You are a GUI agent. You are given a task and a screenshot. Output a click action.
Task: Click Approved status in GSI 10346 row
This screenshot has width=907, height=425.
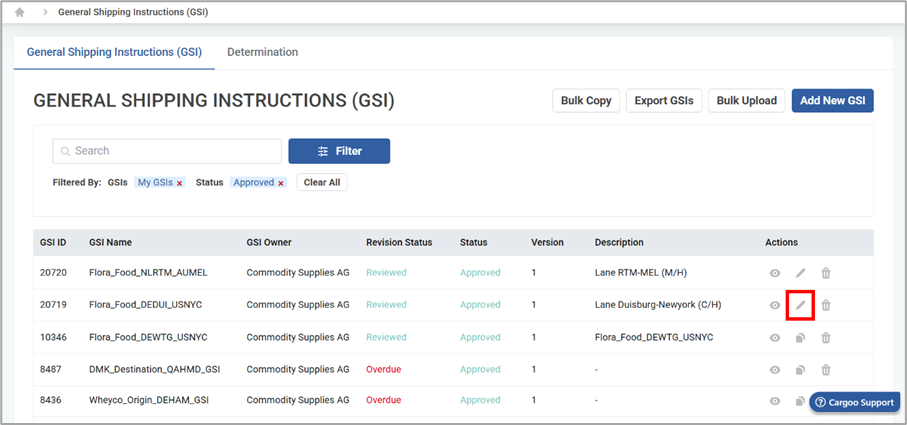480,337
